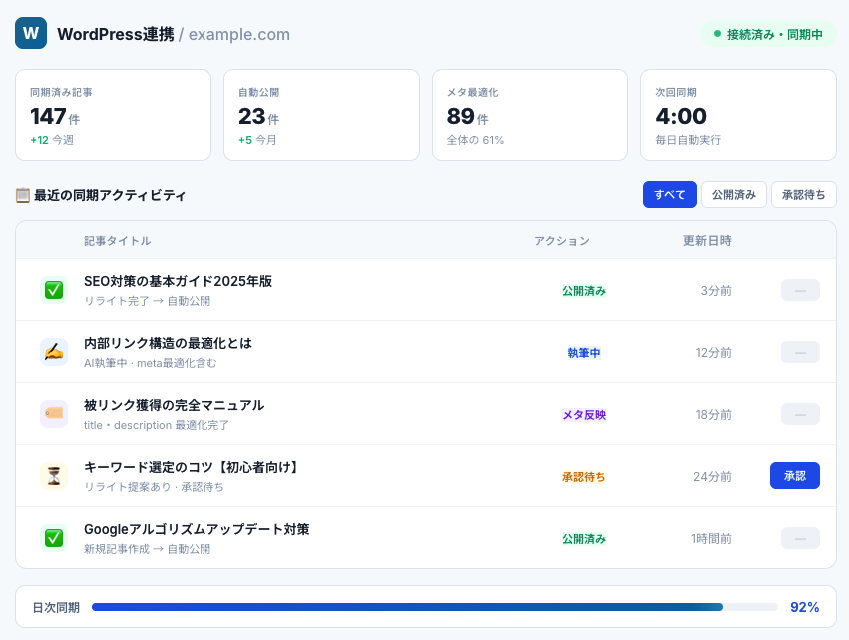Screen dimensions: 849x640
Task: Click the check icon beside Googleアルゴリズムアップデート対策
Action: click(x=54, y=538)
